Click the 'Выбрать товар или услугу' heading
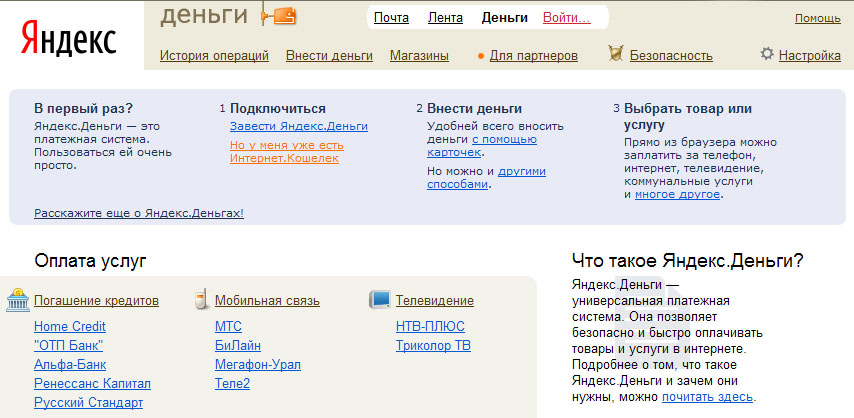This screenshot has height=418, width=854. [x=688, y=117]
